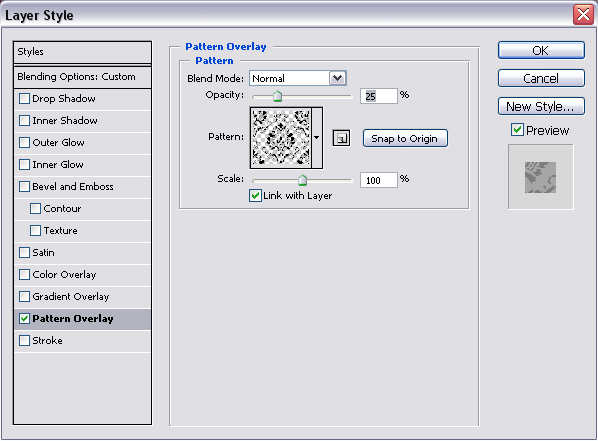Click the Snap to Origin button

(405, 138)
